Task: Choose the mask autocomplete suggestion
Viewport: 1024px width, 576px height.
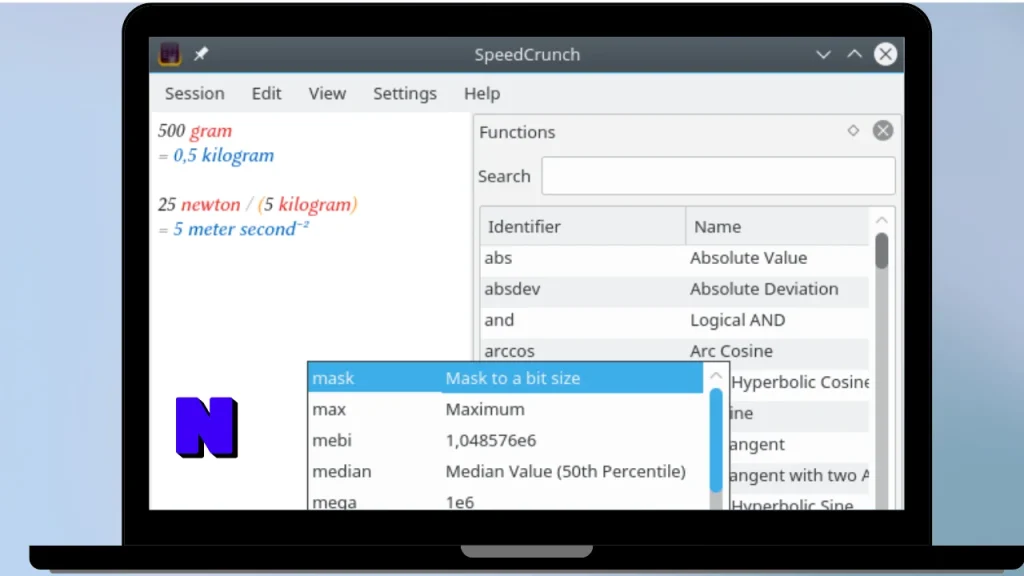Action: point(505,378)
